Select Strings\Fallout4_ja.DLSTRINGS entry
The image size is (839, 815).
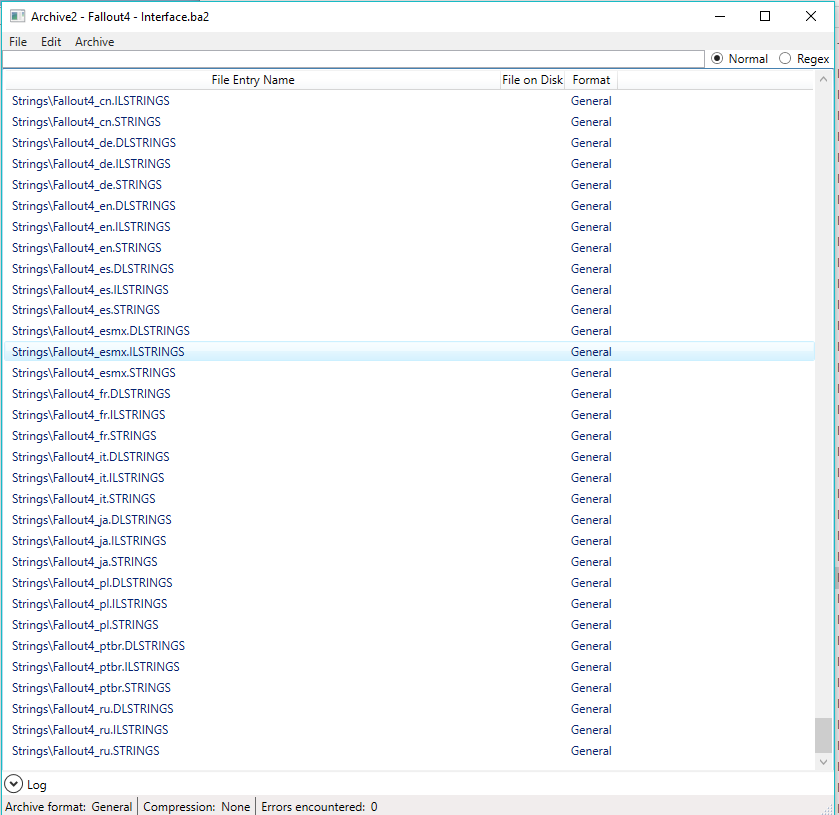coord(409,520)
